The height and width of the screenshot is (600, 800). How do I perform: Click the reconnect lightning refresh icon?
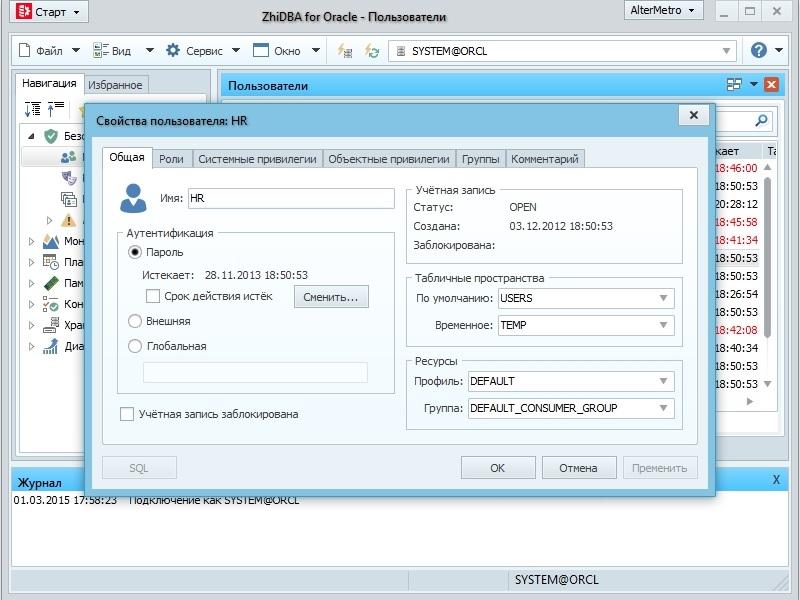372,51
